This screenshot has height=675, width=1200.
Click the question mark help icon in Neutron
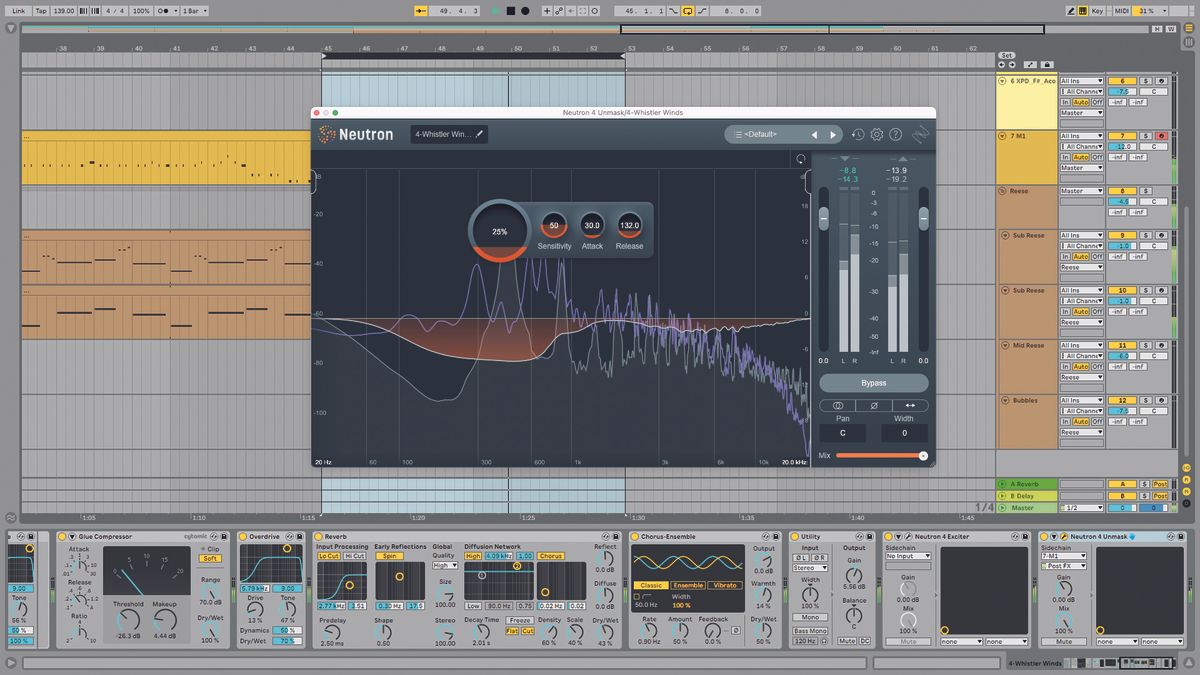[x=895, y=135]
